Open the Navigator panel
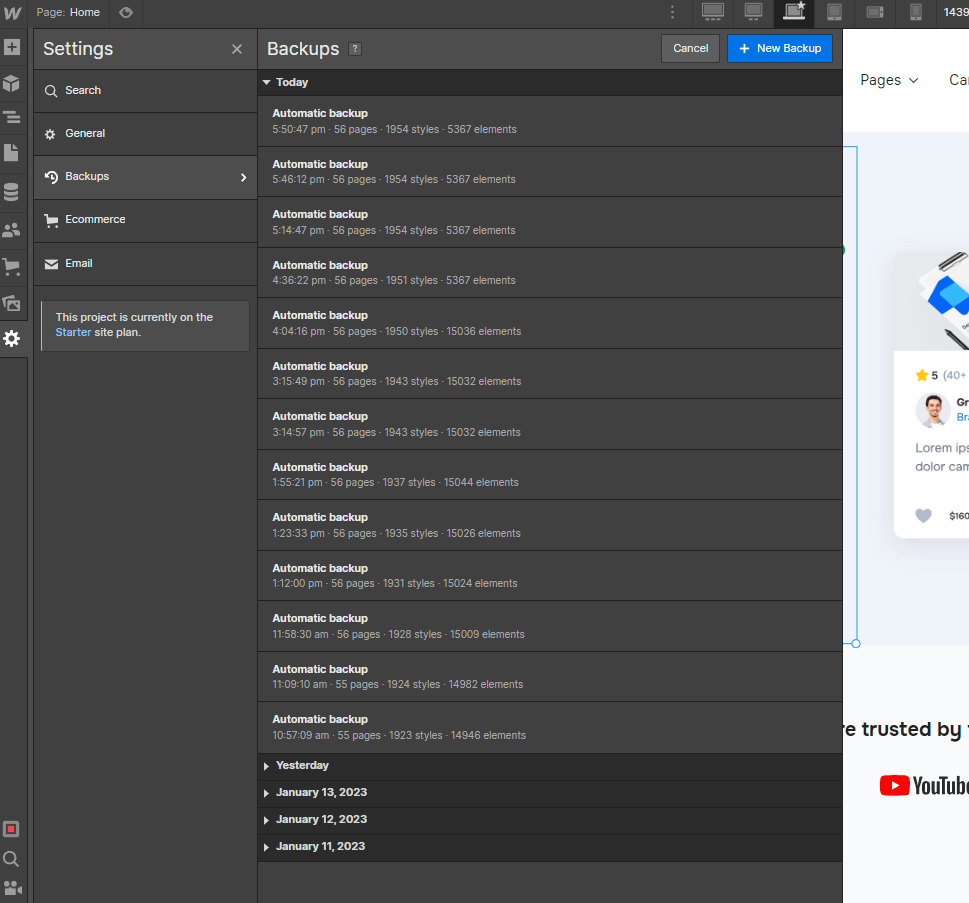 [x=13, y=118]
